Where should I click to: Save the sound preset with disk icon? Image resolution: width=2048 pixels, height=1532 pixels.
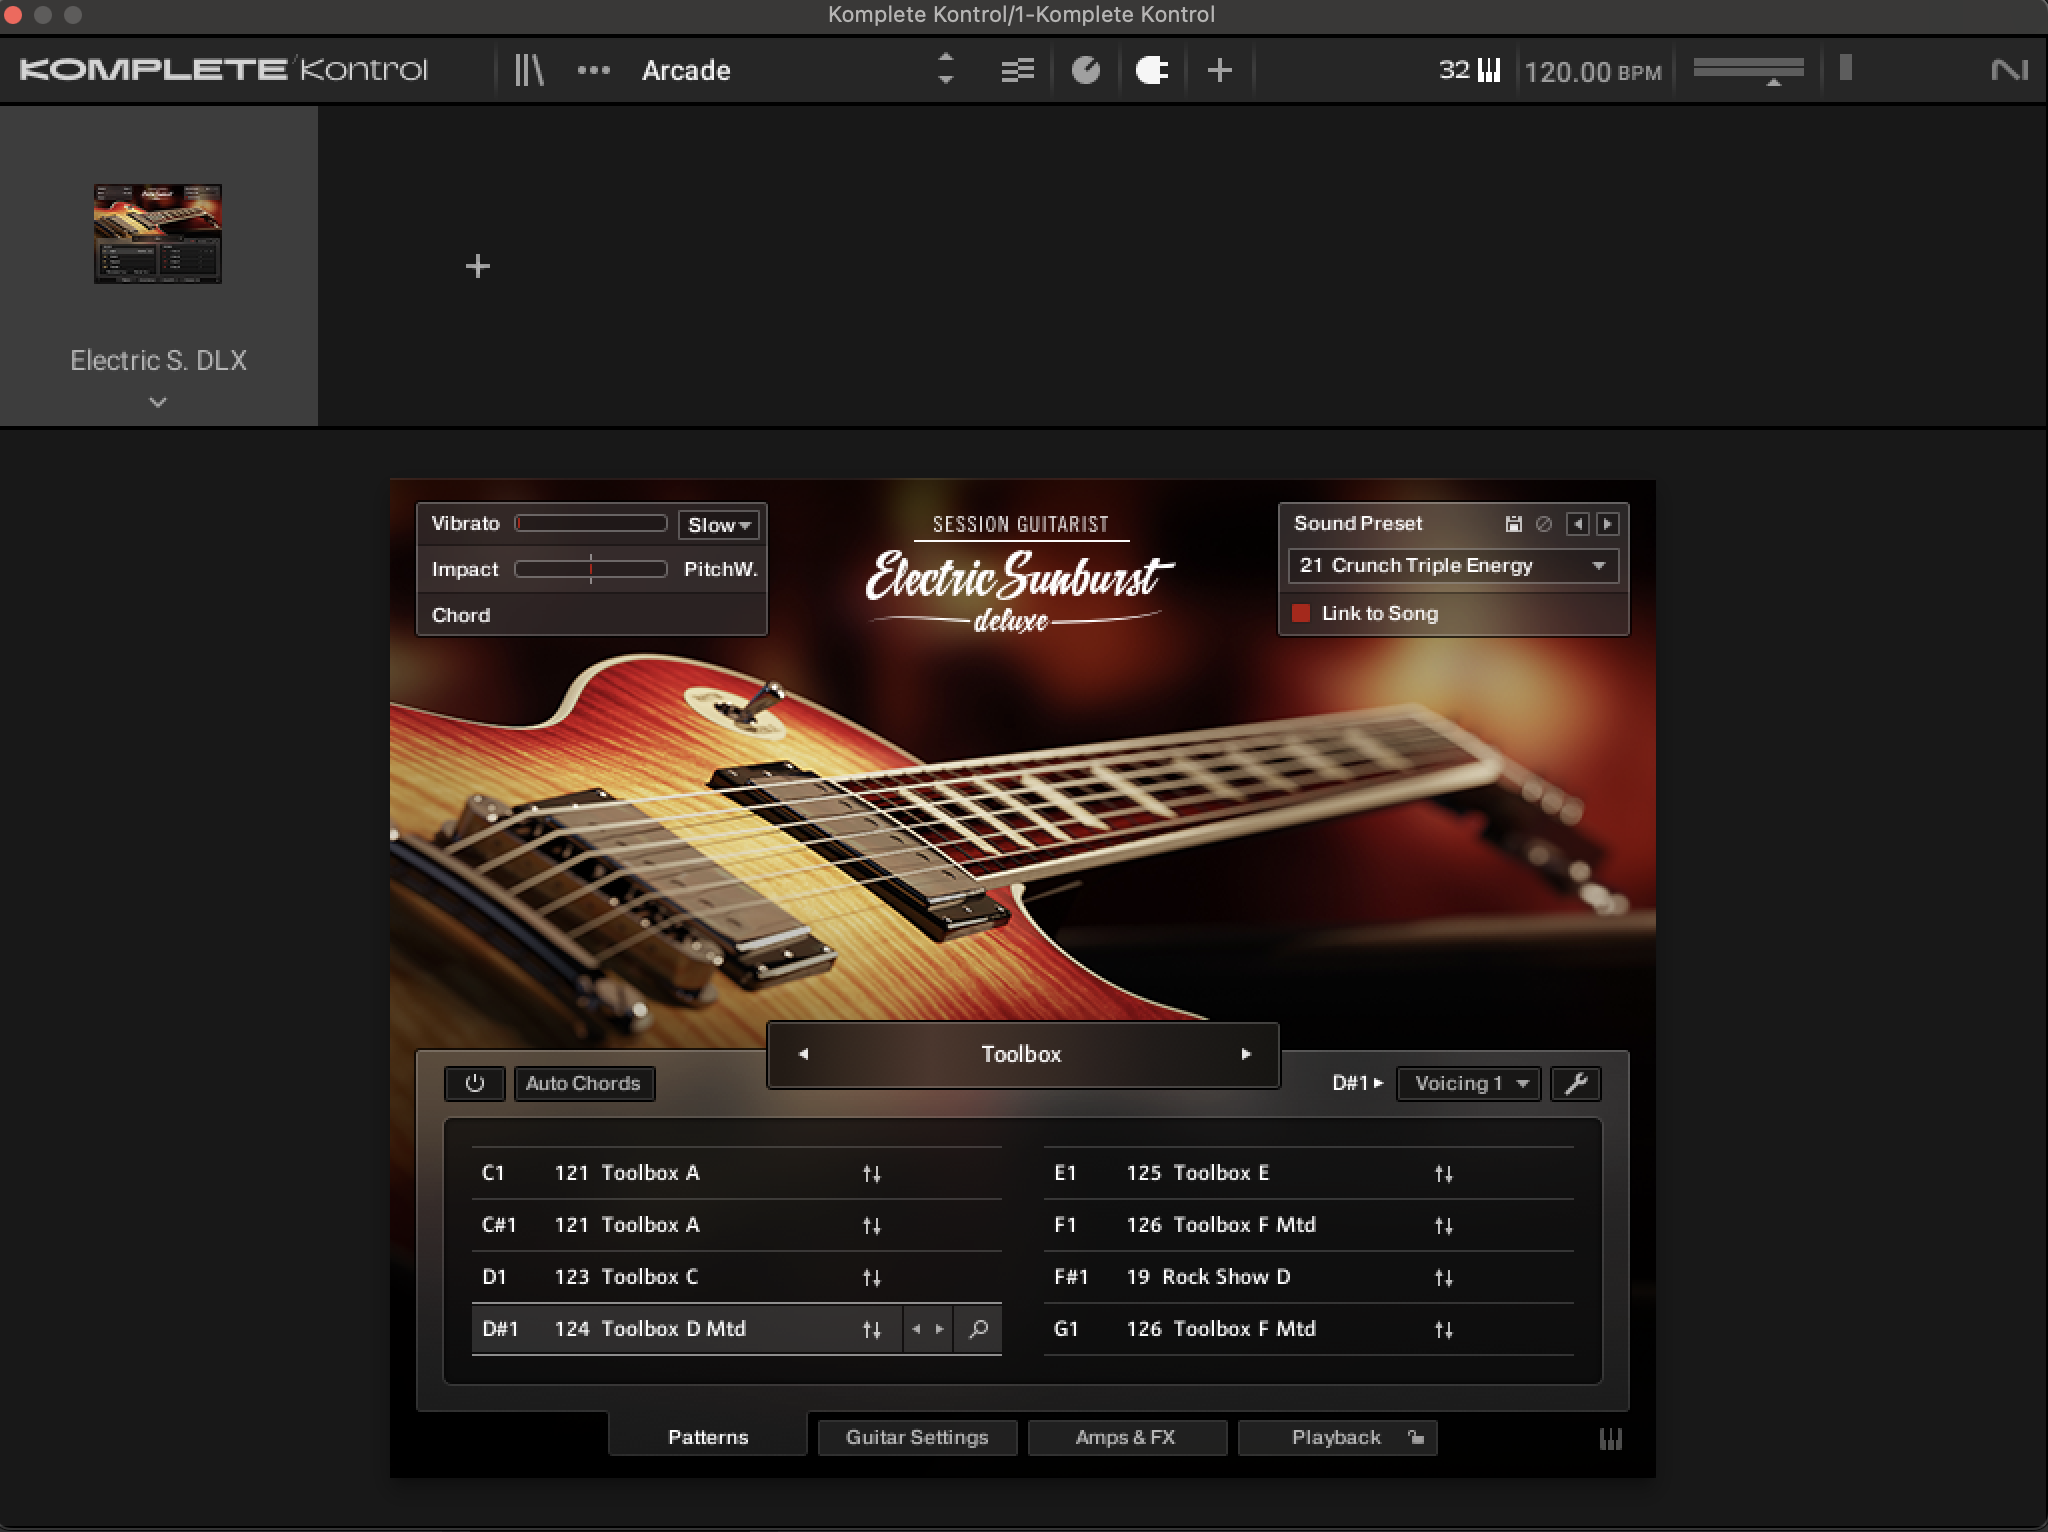1514,524
